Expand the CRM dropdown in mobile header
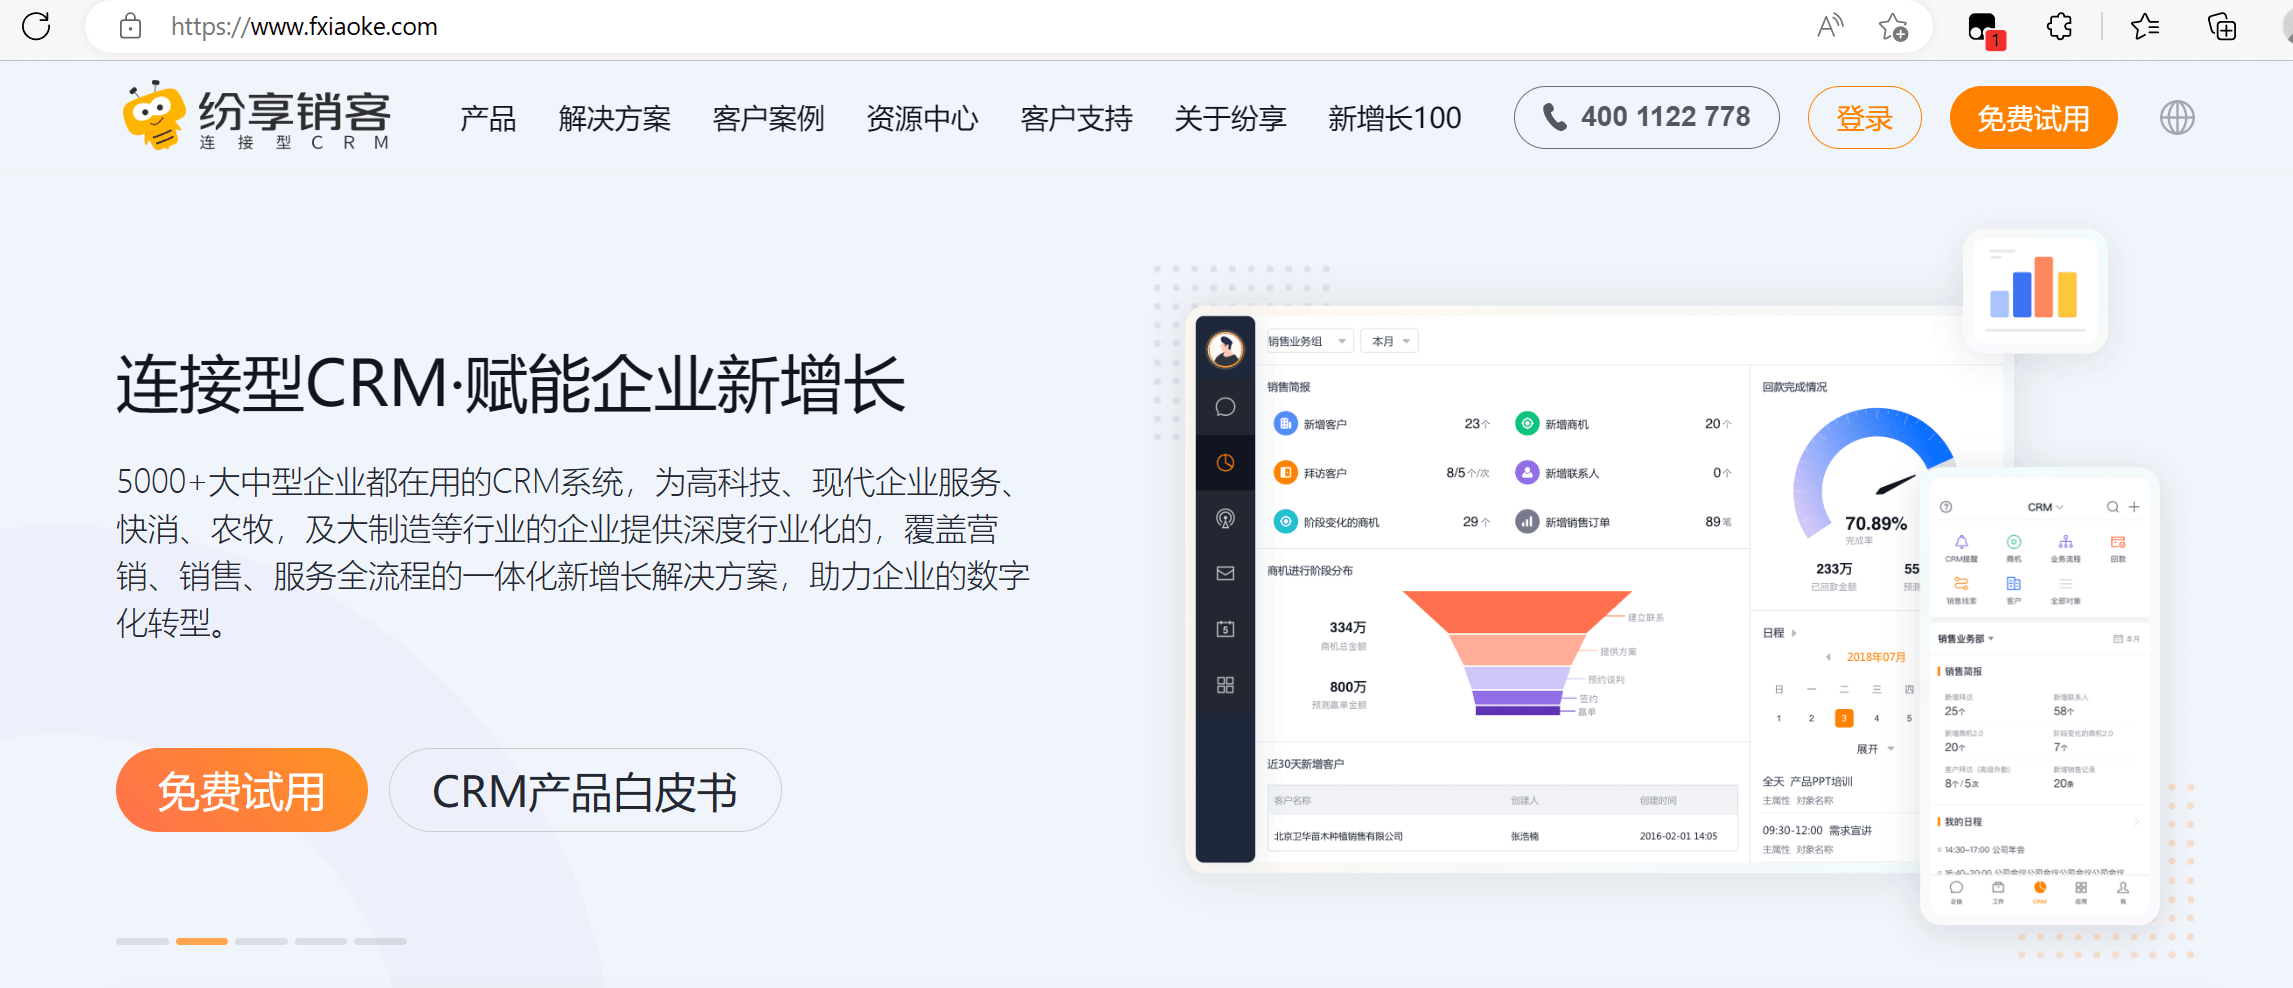2293x988 pixels. tap(2045, 507)
